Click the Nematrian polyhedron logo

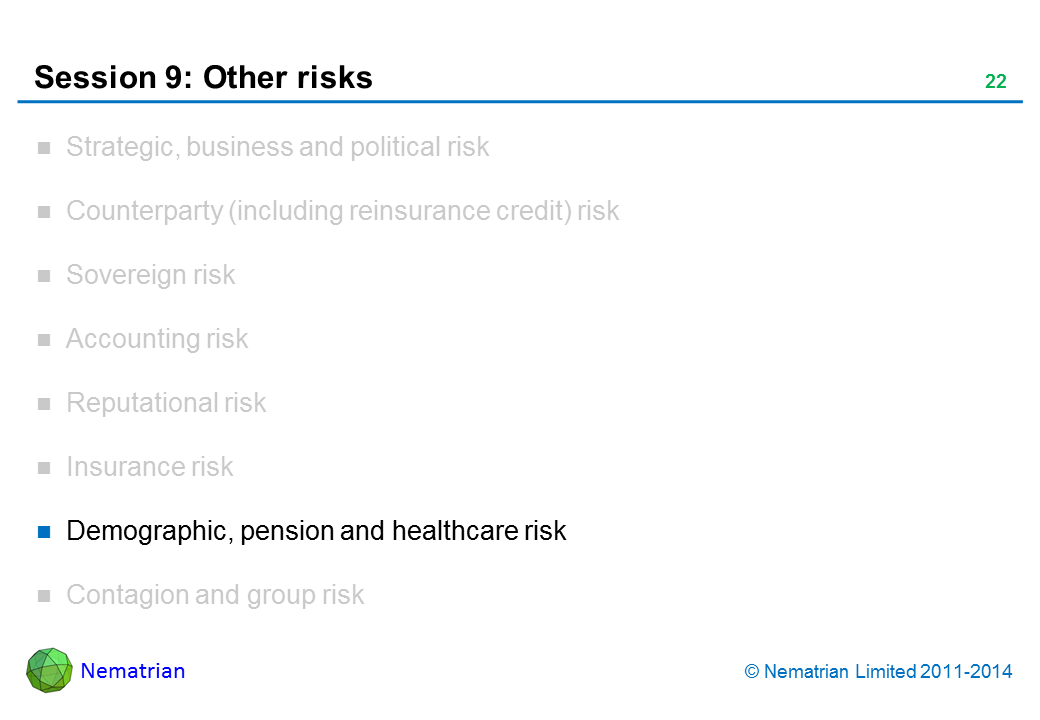(49, 670)
